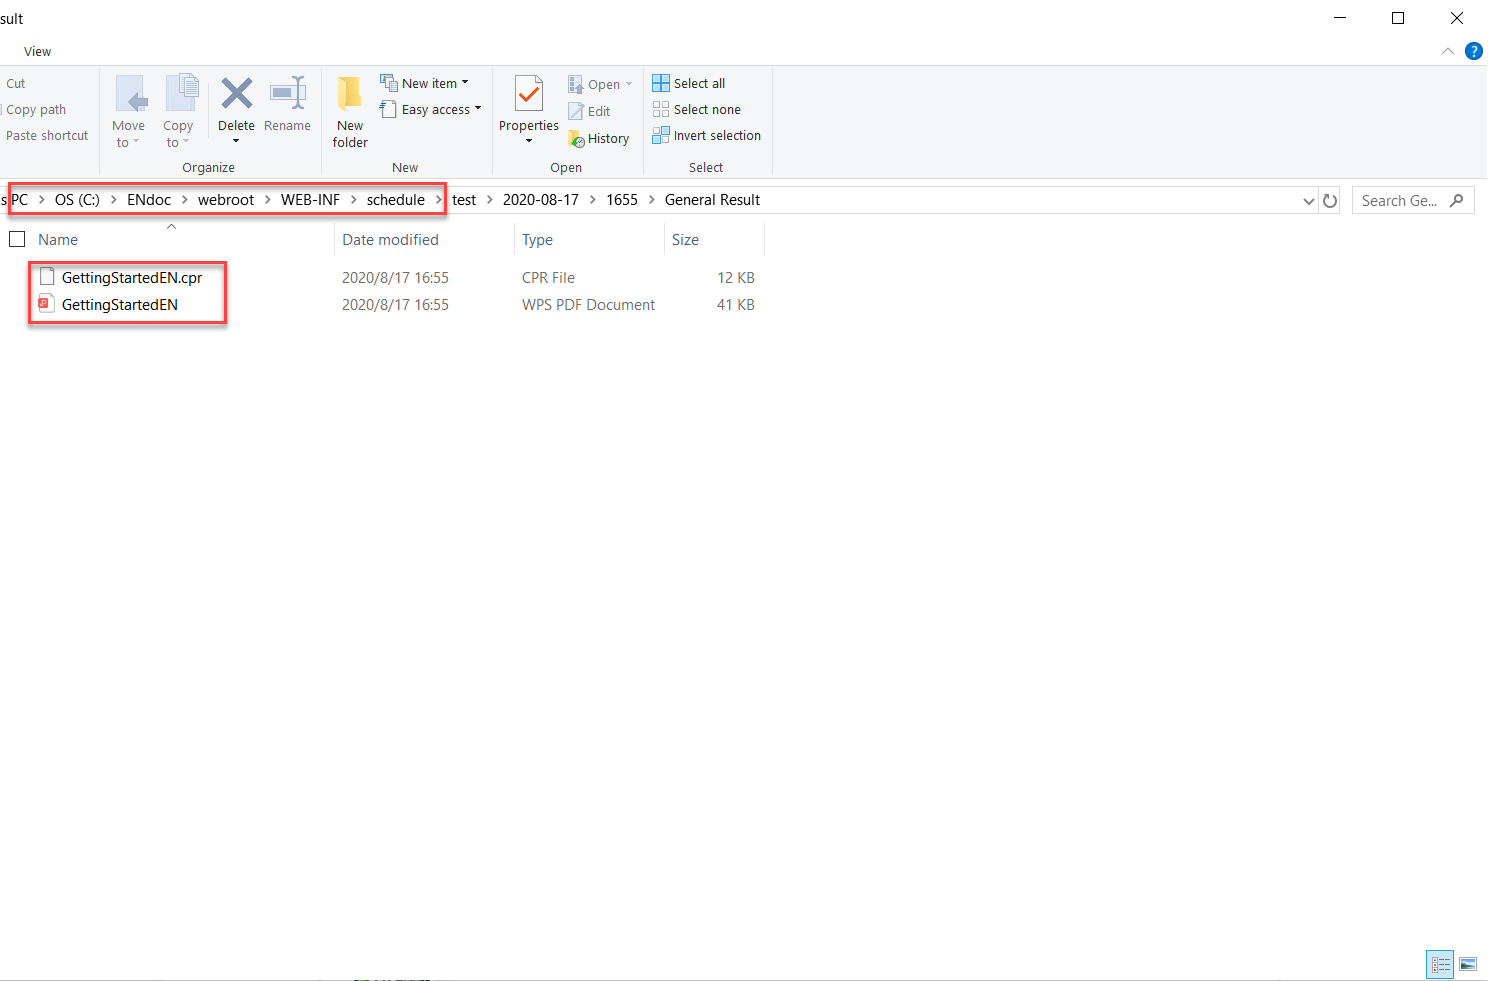The height and width of the screenshot is (981, 1488).
Task: Toggle the select-all checkbox beside Name
Action: 17,239
